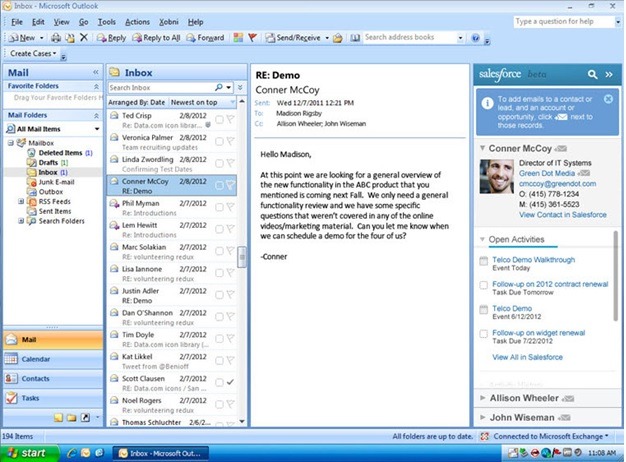Viewport: 626px width, 462px height.
Task: Click the message list scrollbar thumb
Action: (242, 257)
